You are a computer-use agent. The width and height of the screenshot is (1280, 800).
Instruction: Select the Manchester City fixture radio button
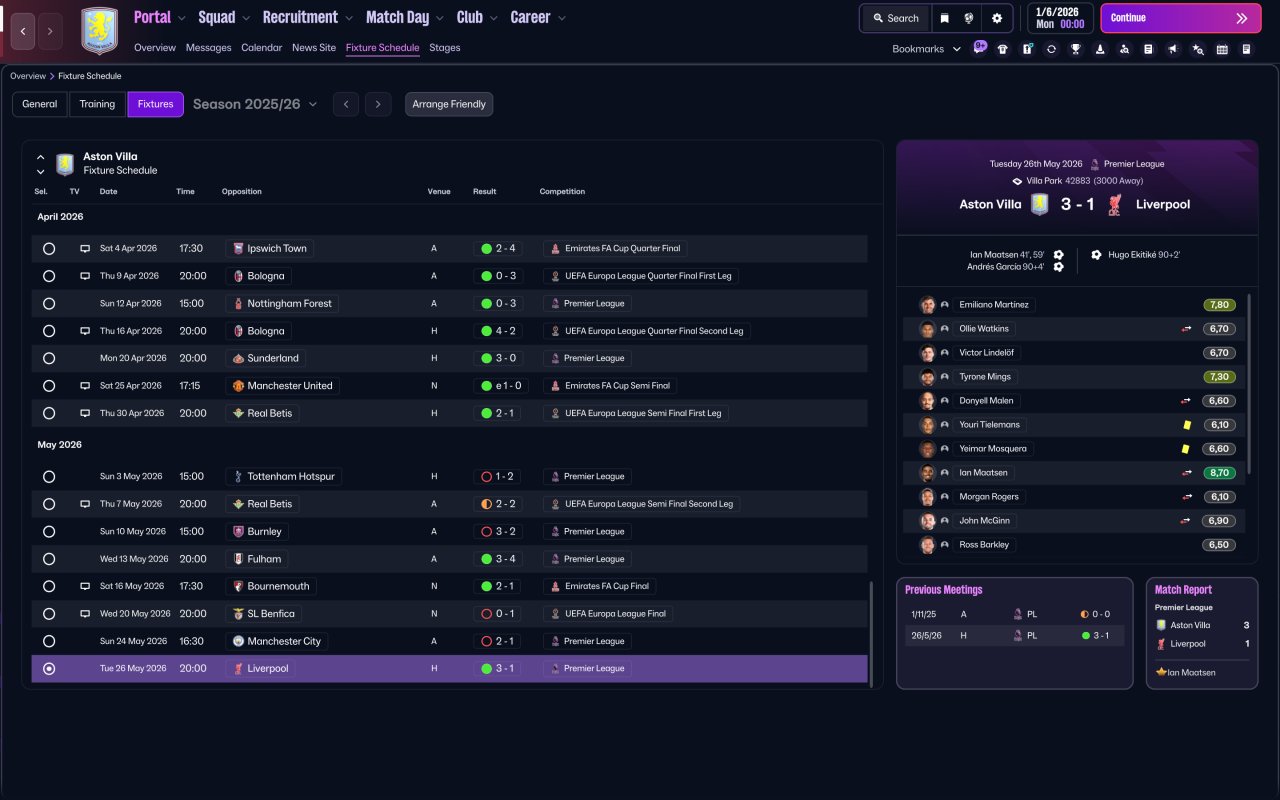pos(49,641)
